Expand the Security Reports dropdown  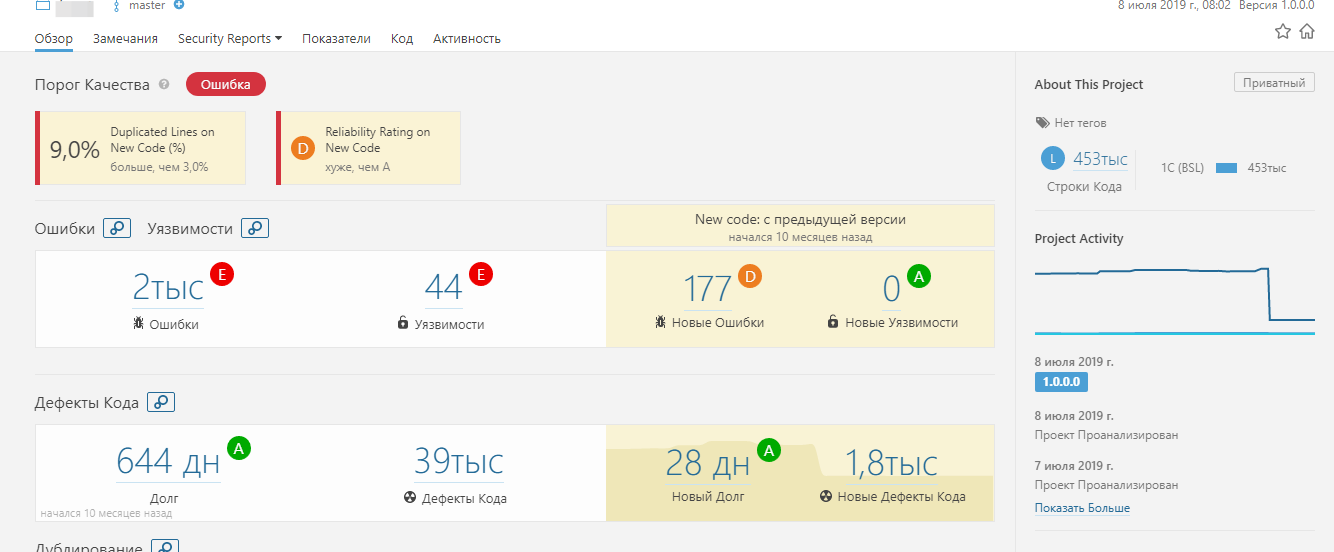[230, 39]
